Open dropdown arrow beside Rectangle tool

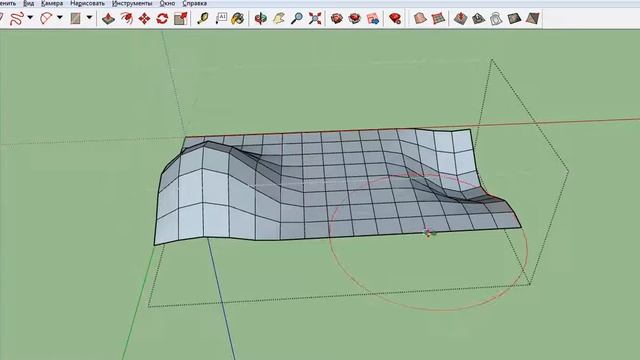(89, 18)
